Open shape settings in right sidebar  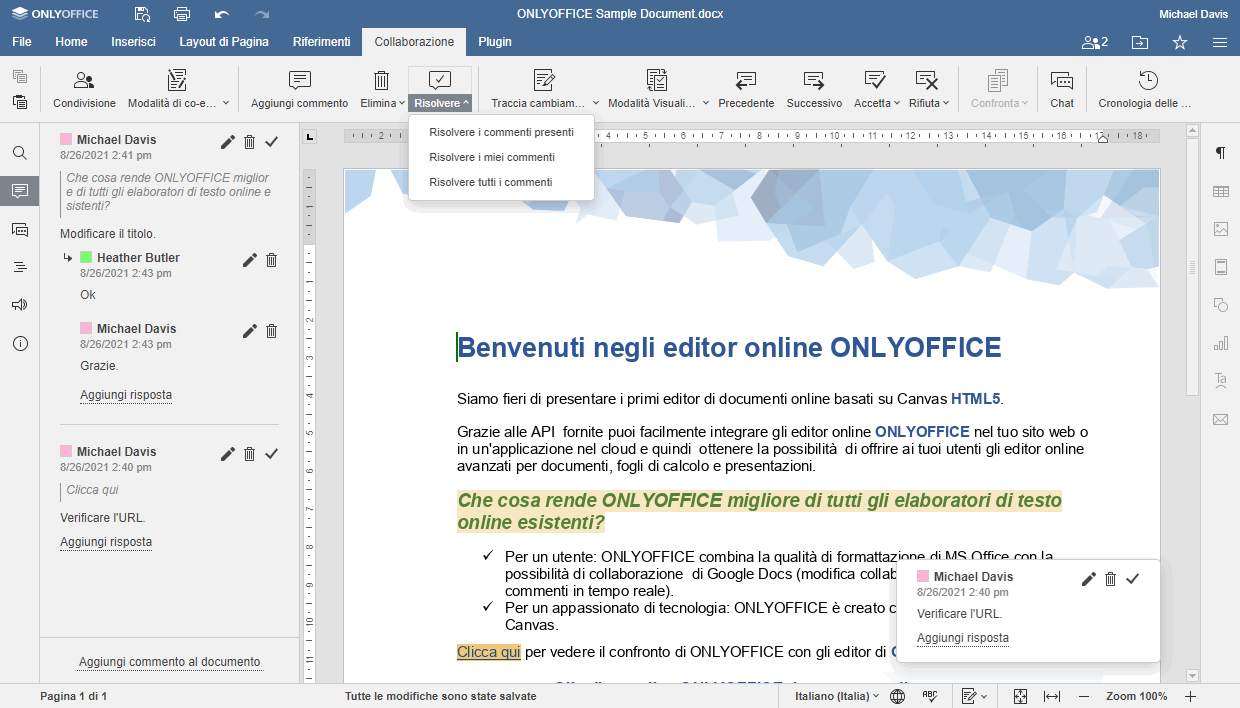tap(1220, 305)
